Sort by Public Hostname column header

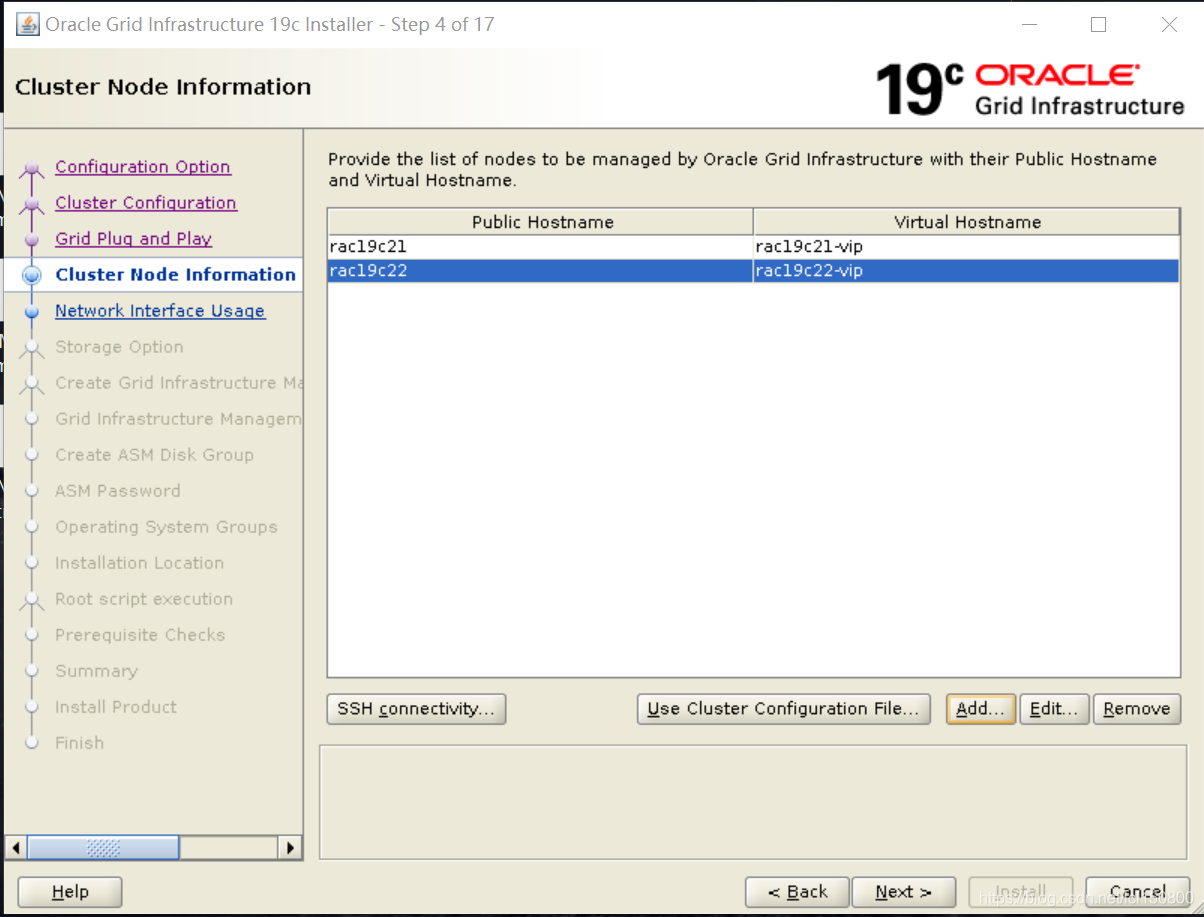coord(541,222)
